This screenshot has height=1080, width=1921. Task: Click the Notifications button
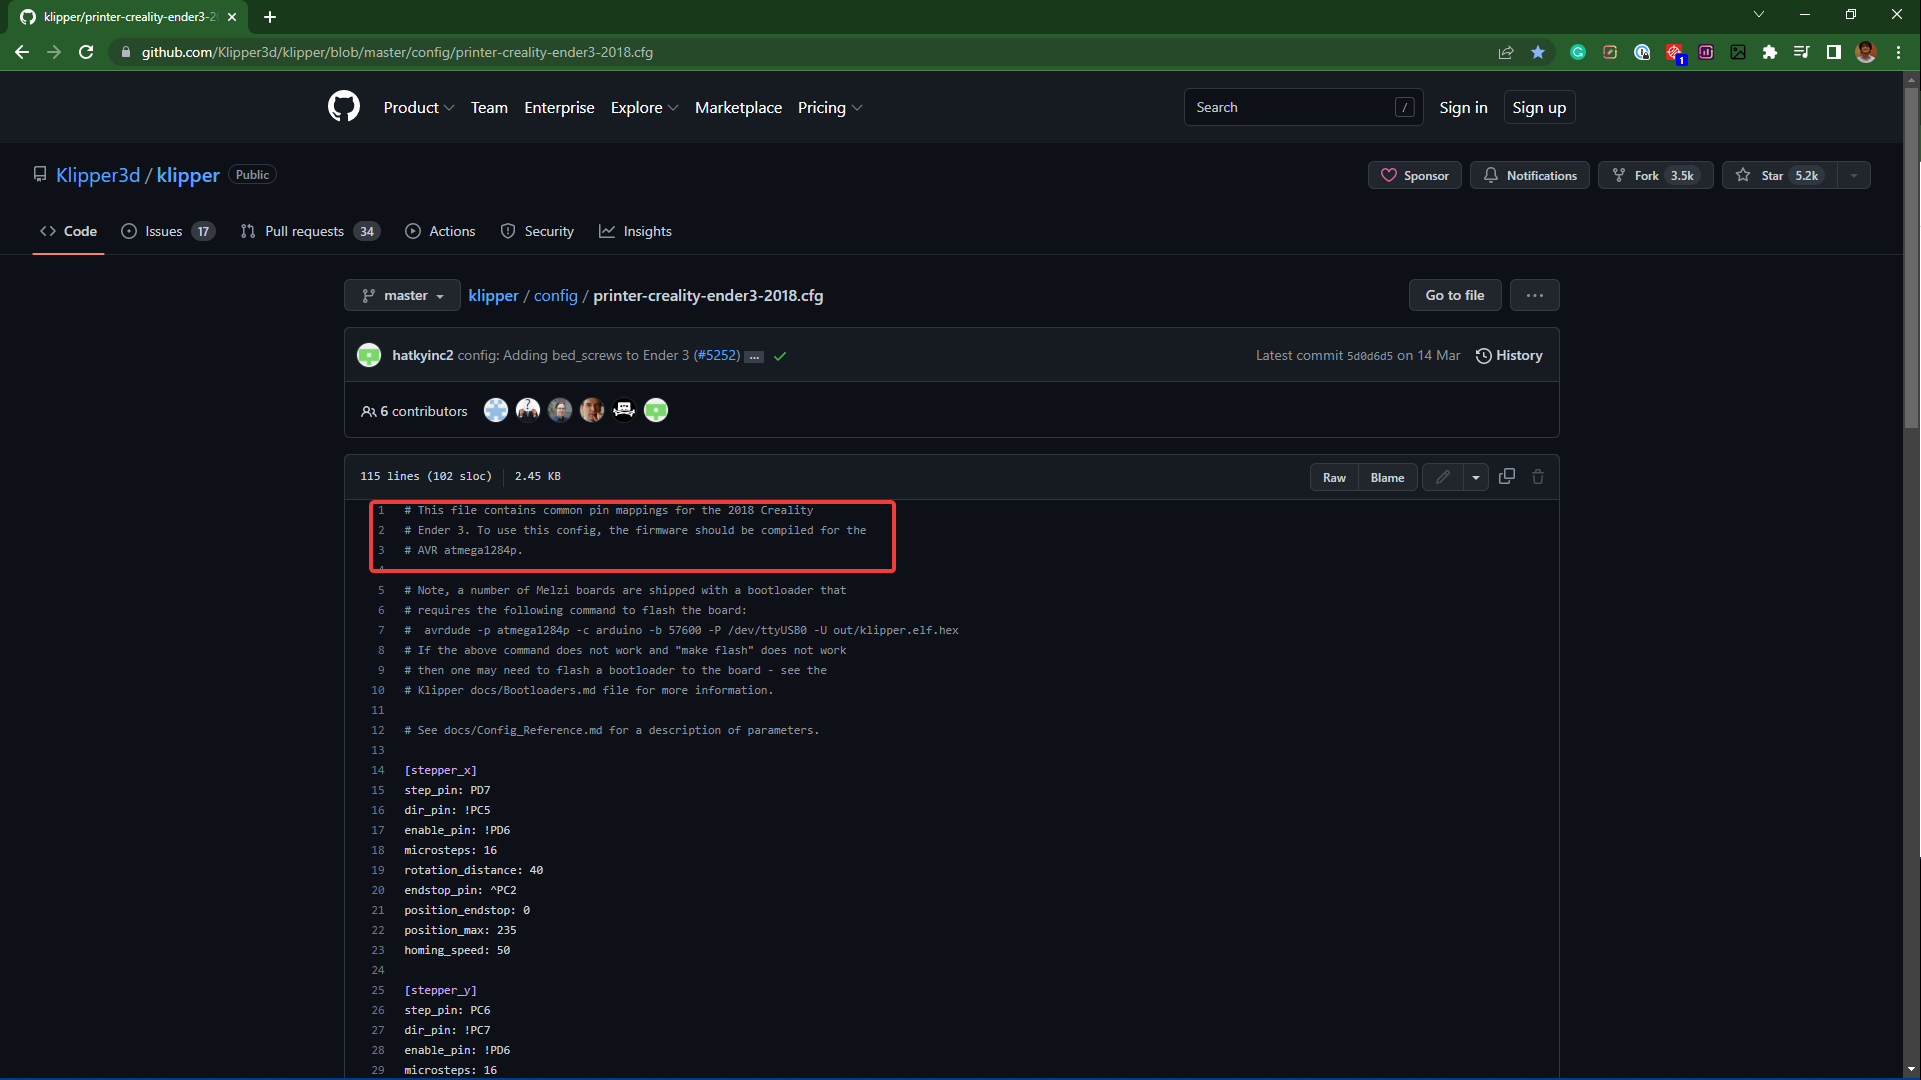(1529, 175)
